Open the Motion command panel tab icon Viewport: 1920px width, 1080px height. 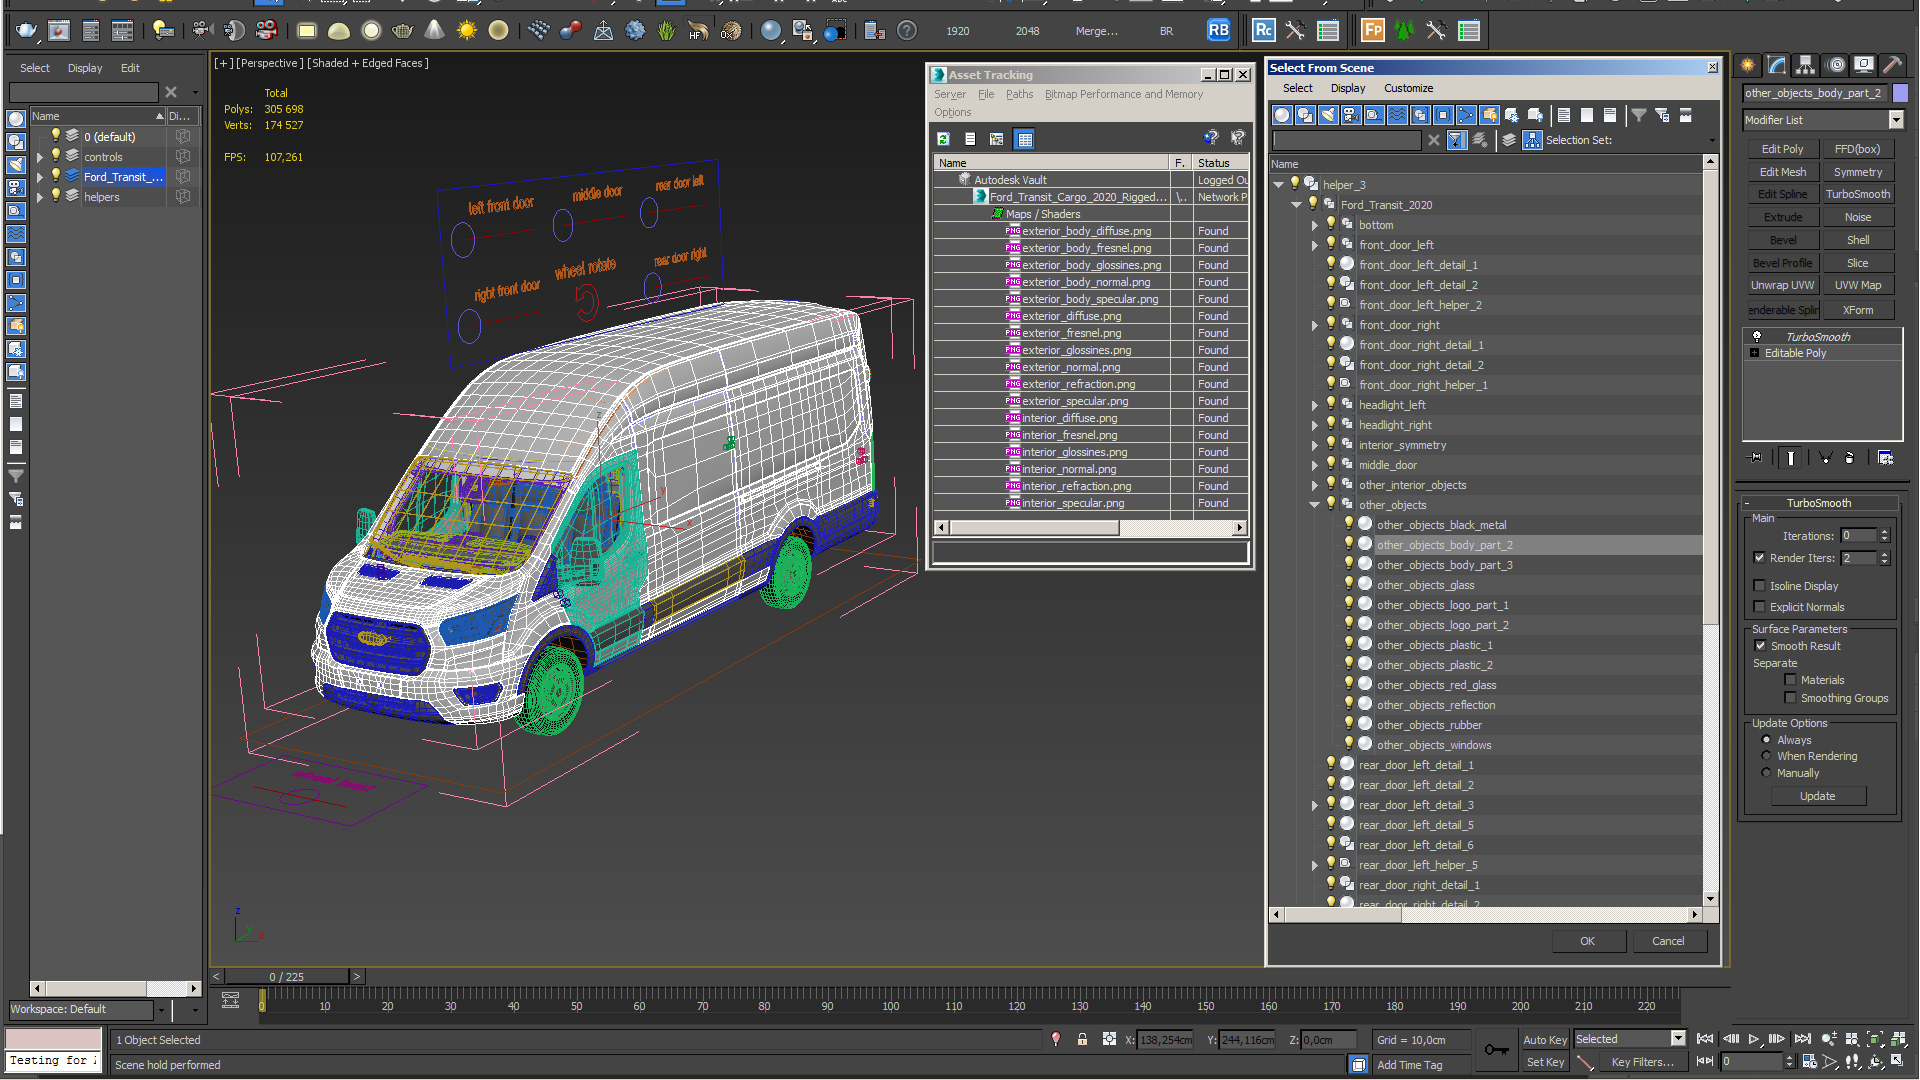(x=1835, y=65)
